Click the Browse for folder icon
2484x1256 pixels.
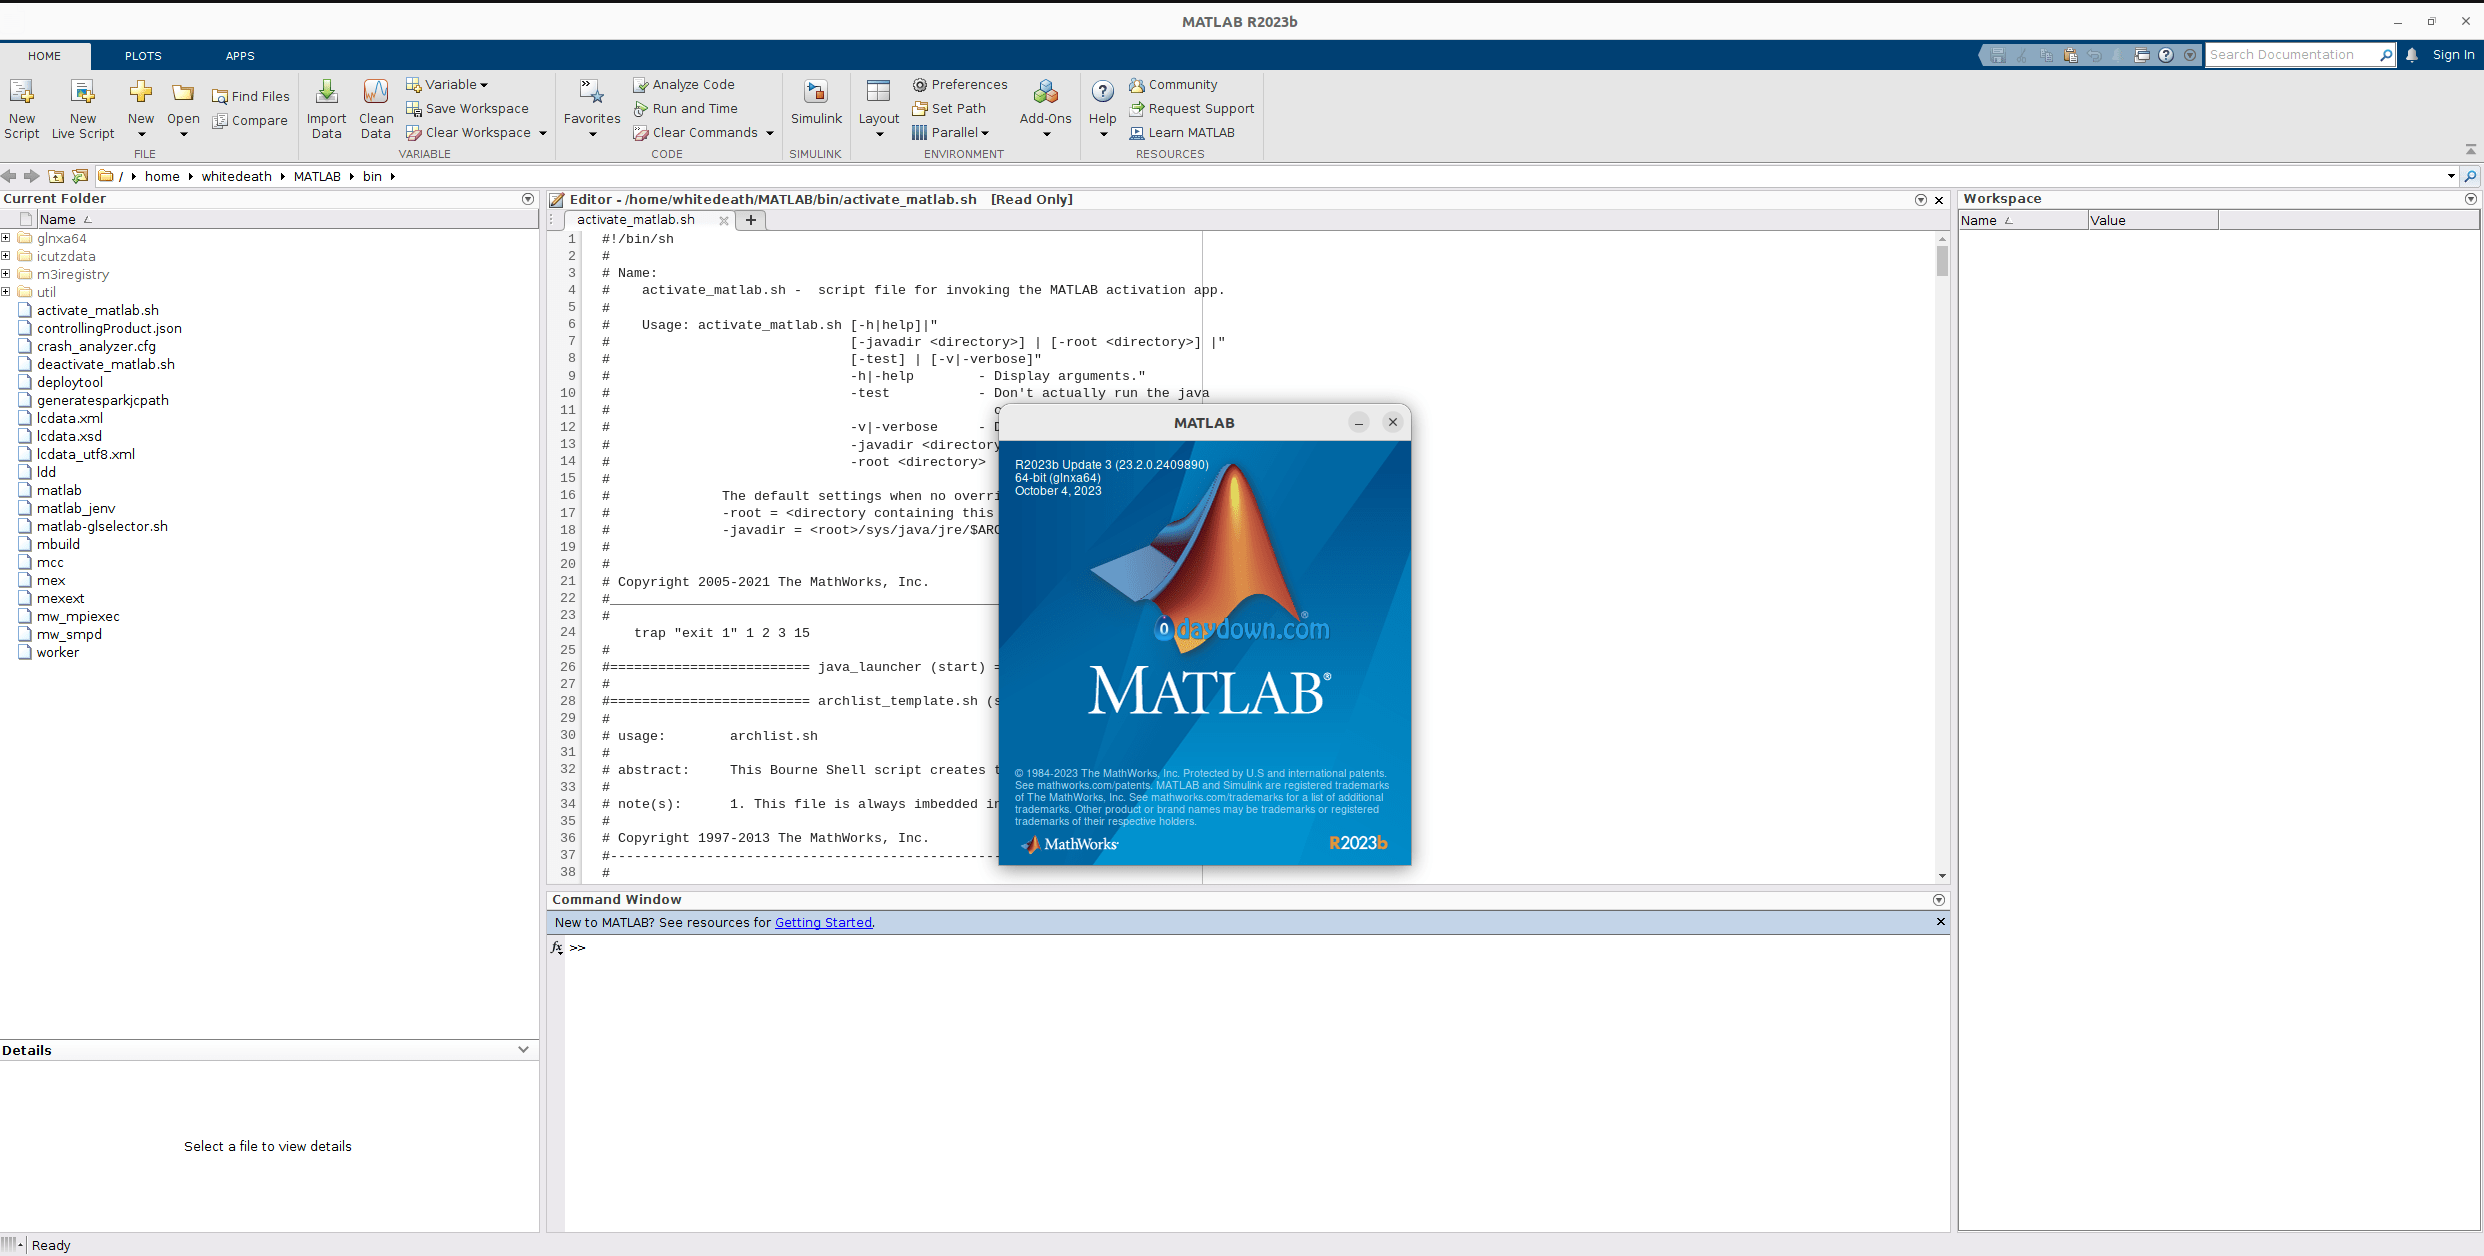click(x=80, y=176)
